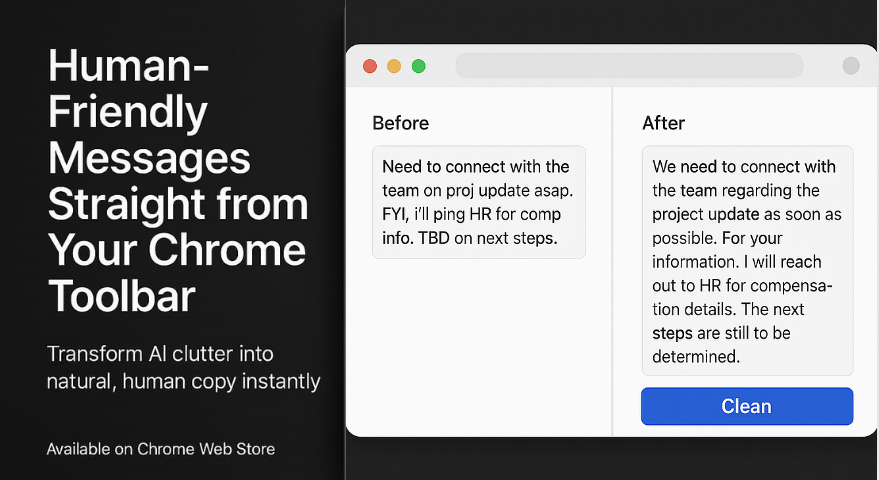Click inside the After text box
This screenshot has height=480, width=879.
click(x=747, y=261)
